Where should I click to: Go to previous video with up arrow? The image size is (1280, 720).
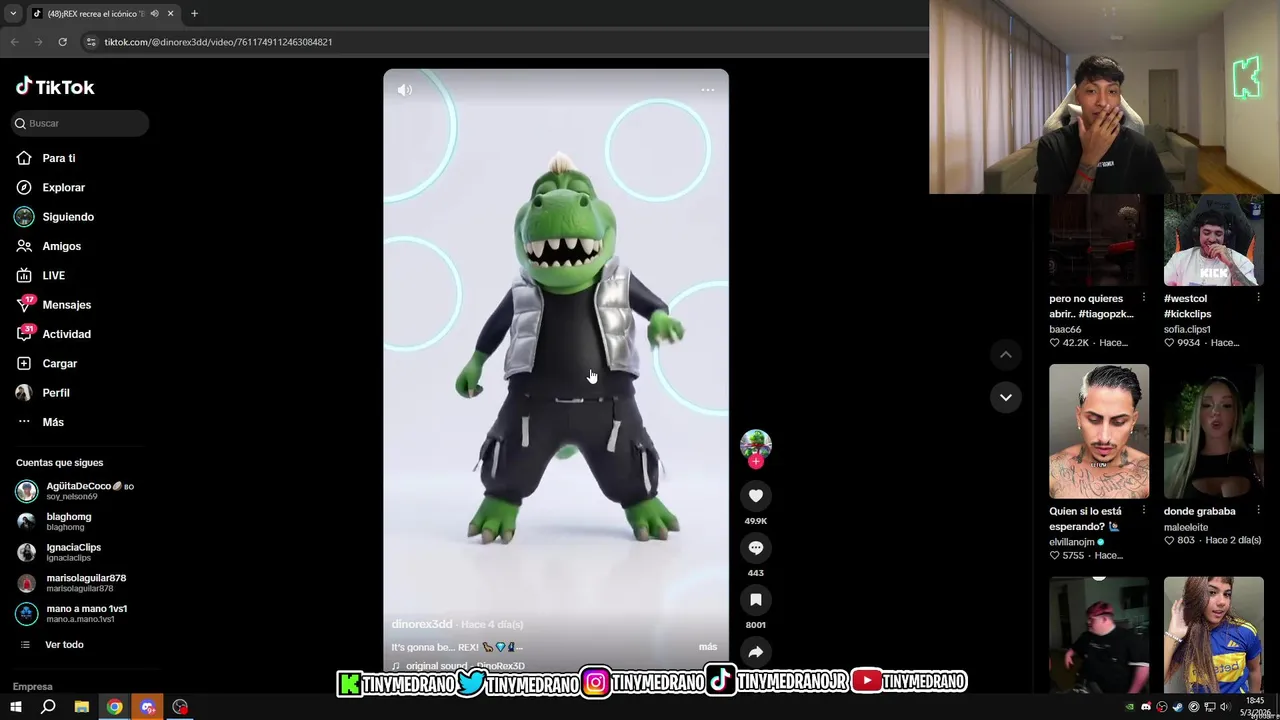tap(1006, 354)
